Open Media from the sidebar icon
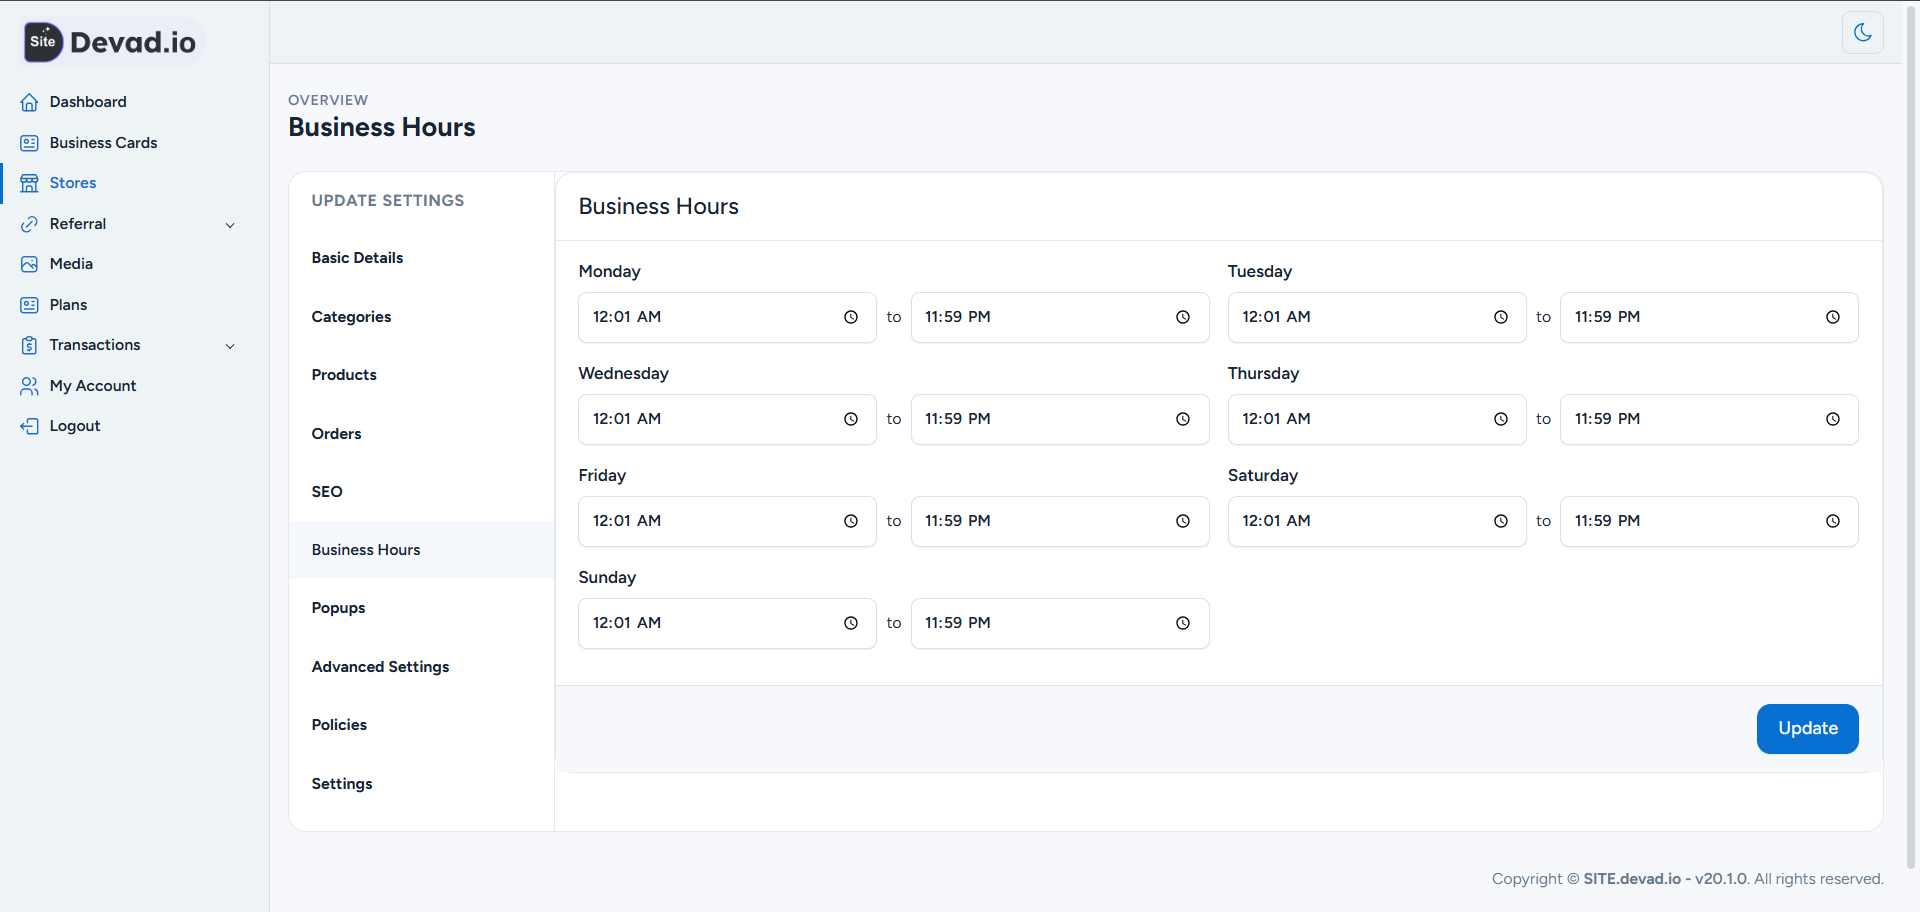This screenshot has width=1920, height=912. coord(29,263)
